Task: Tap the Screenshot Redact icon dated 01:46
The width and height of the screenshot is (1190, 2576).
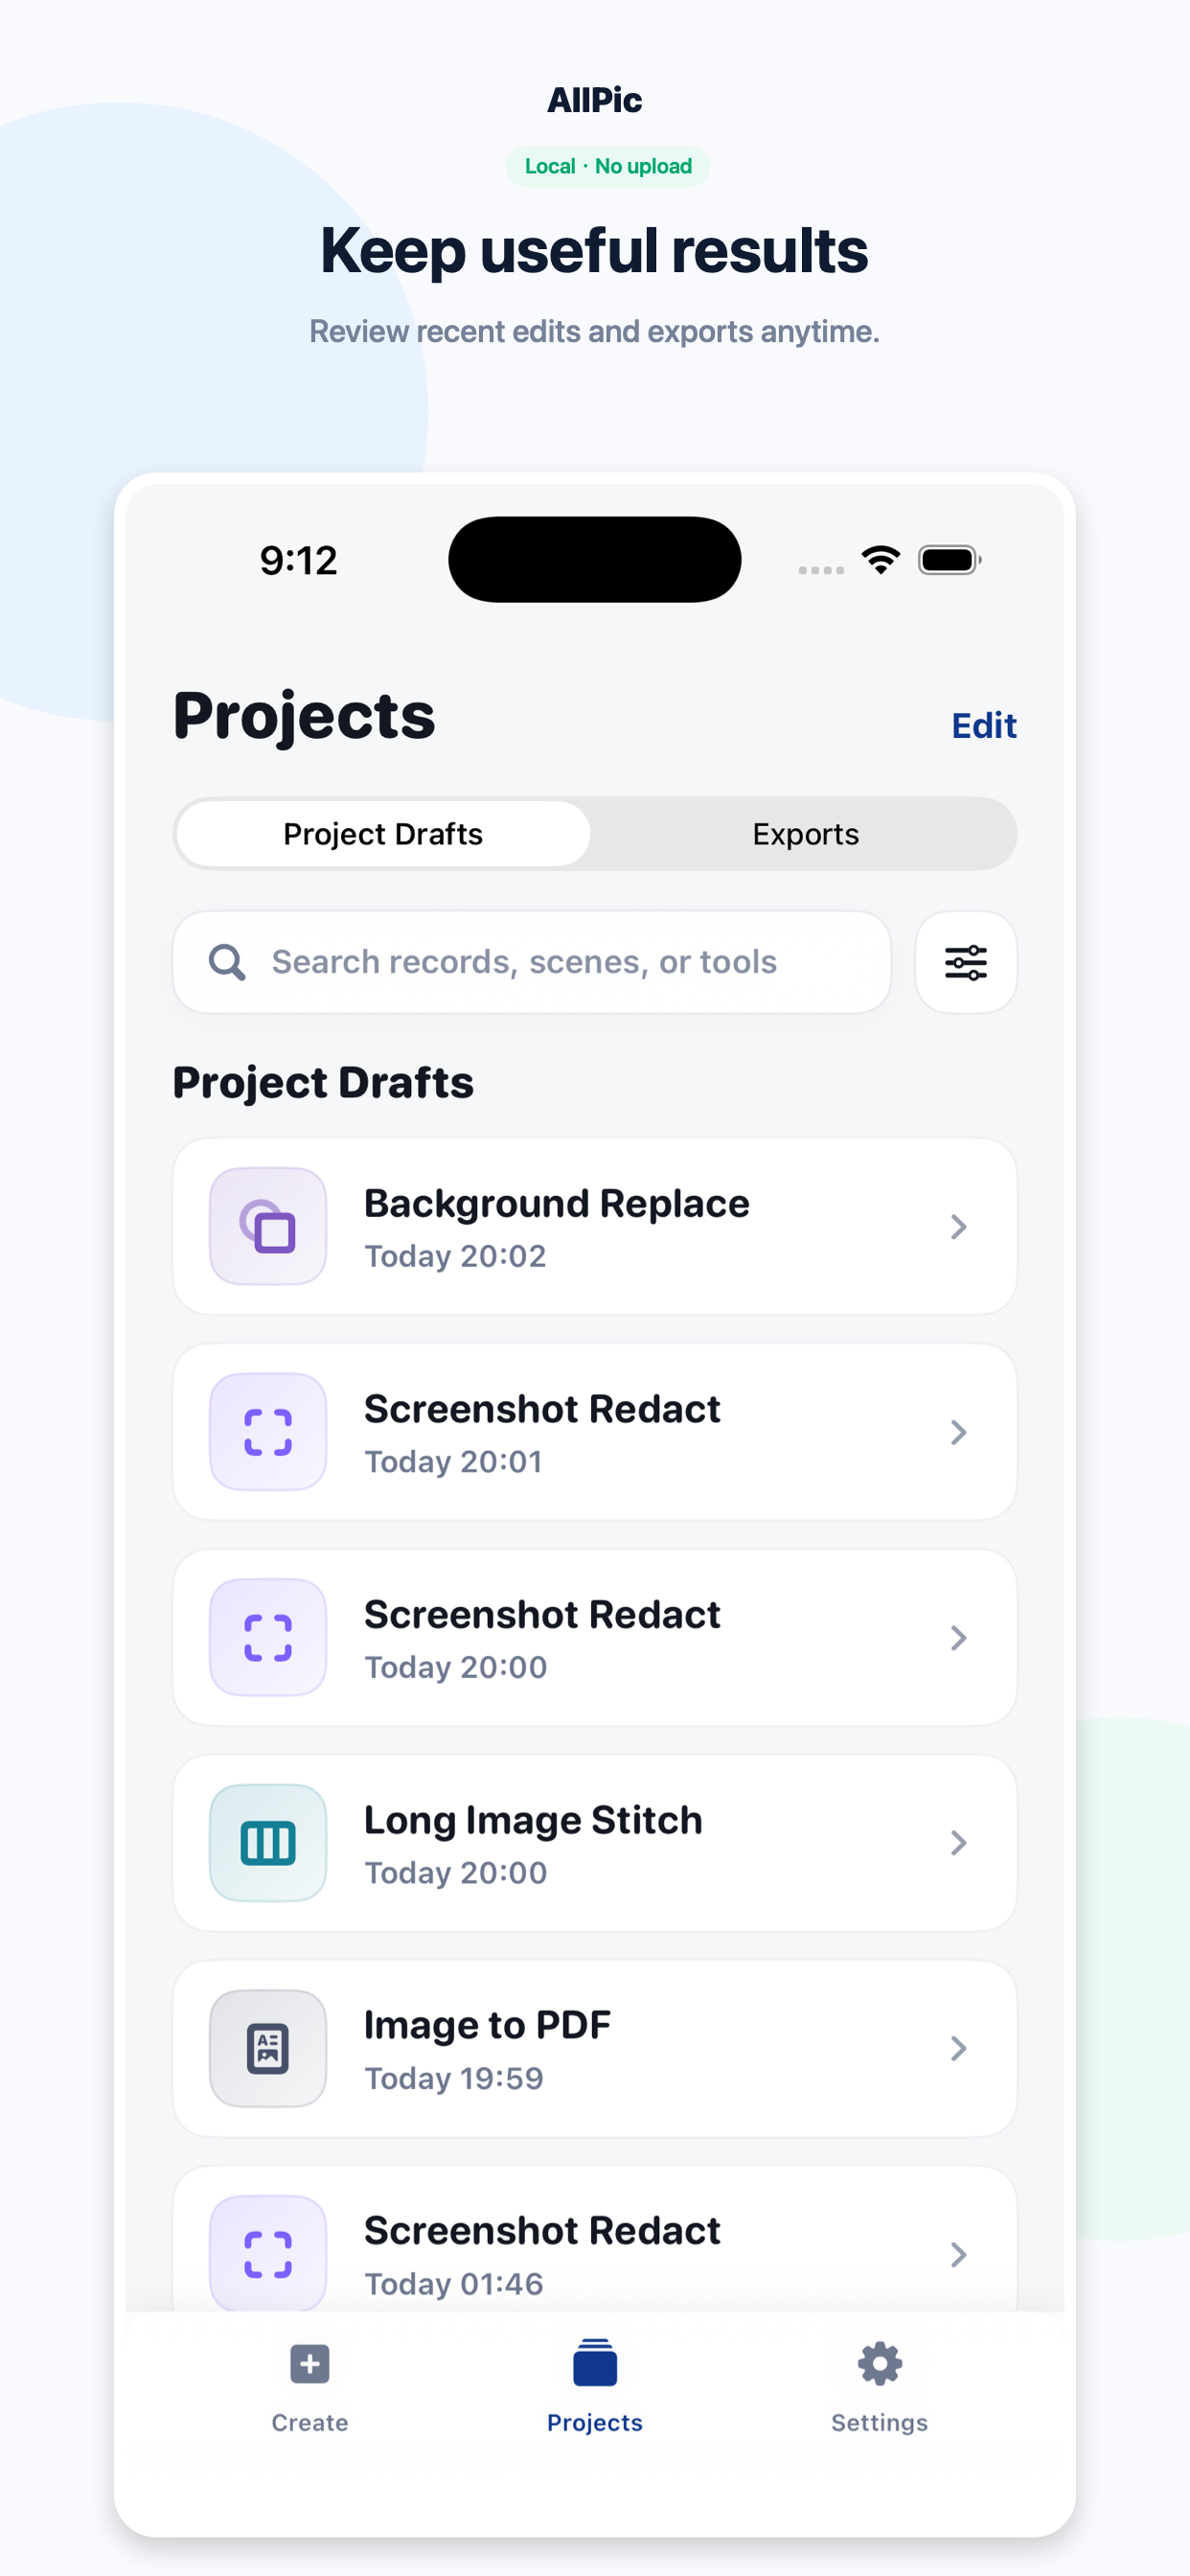Action: (268, 2253)
